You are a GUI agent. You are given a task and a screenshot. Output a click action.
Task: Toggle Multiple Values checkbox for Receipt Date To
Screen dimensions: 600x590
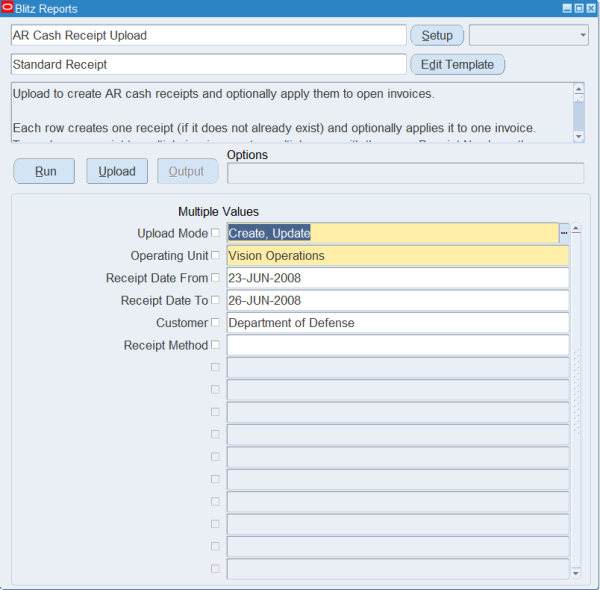(215, 300)
